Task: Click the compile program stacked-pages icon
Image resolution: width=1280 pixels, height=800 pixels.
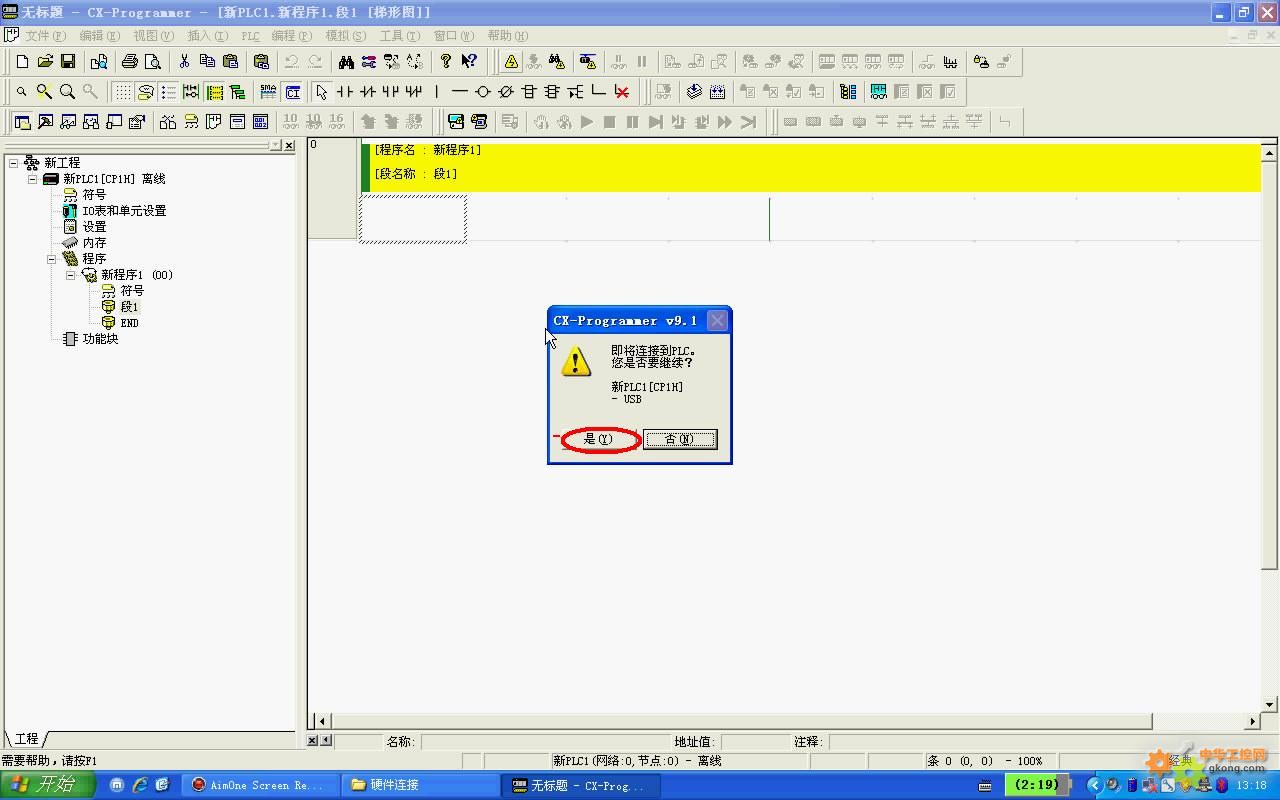Action: tap(695, 92)
